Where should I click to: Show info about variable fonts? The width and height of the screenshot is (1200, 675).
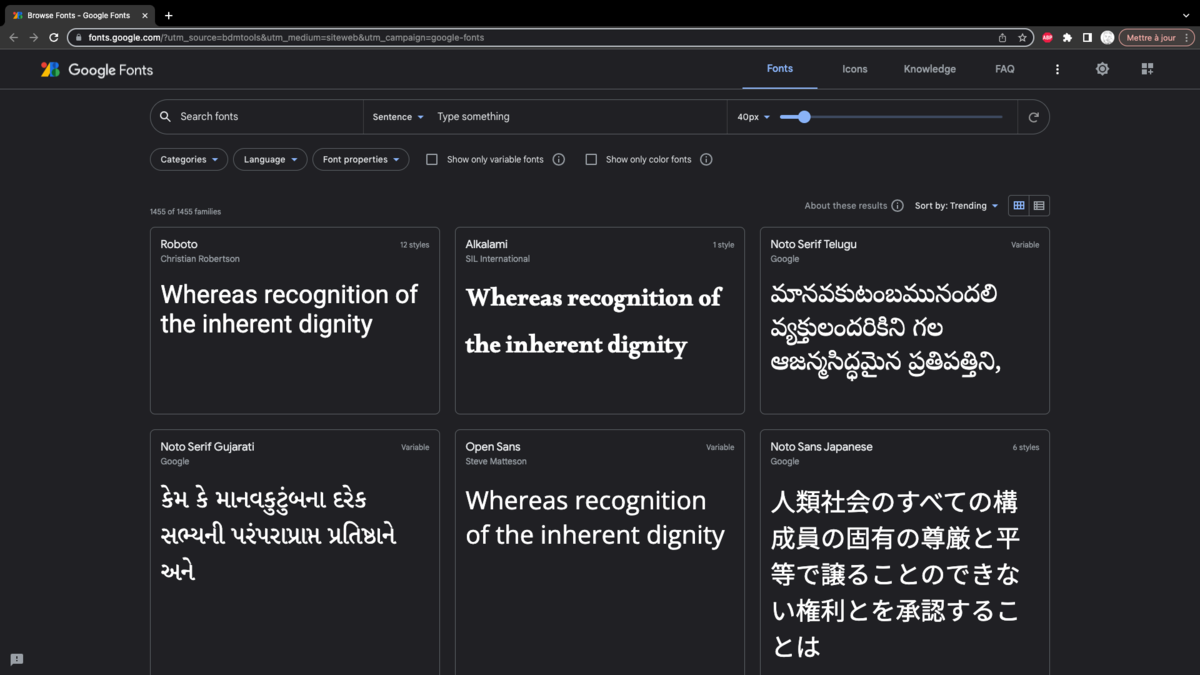click(559, 159)
